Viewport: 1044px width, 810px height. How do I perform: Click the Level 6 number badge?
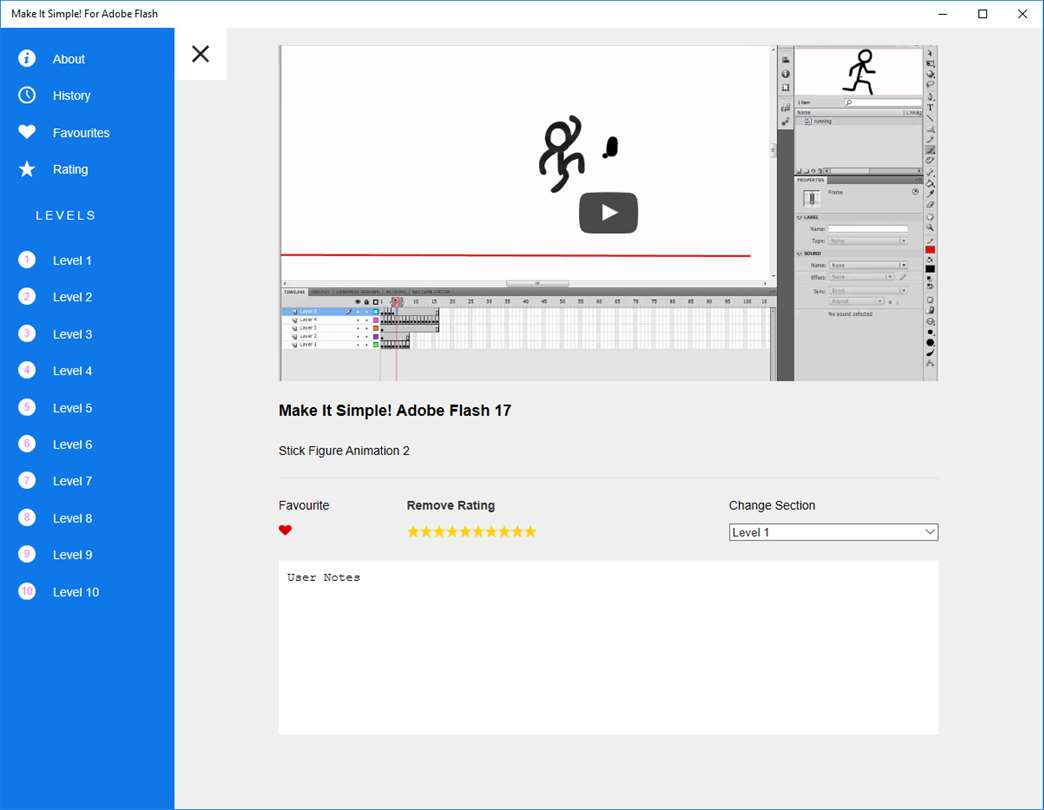pos(27,444)
